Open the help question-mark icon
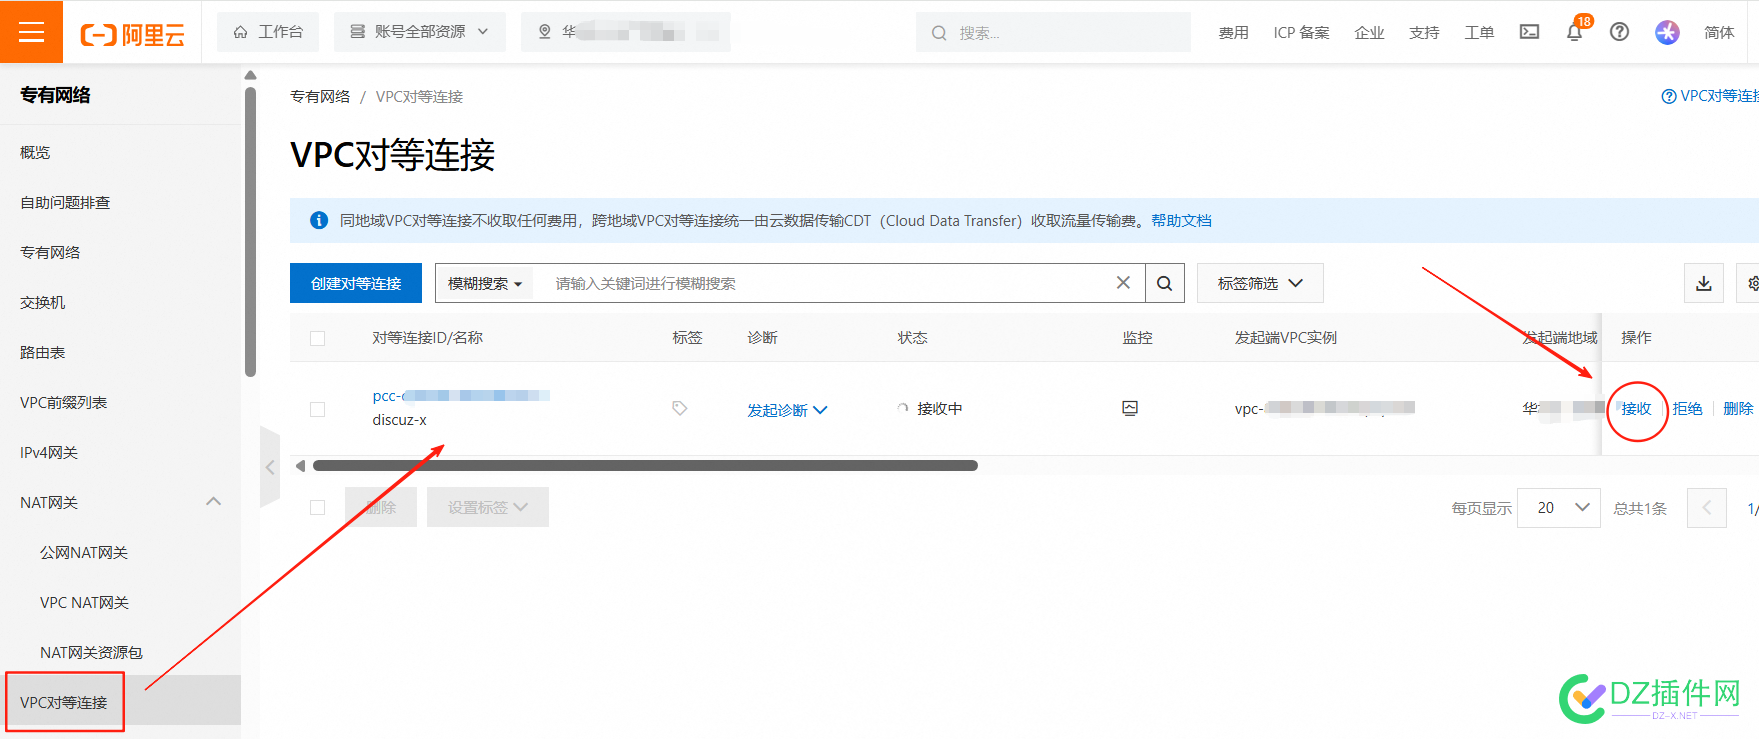1759x739 pixels. coord(1619,32)
